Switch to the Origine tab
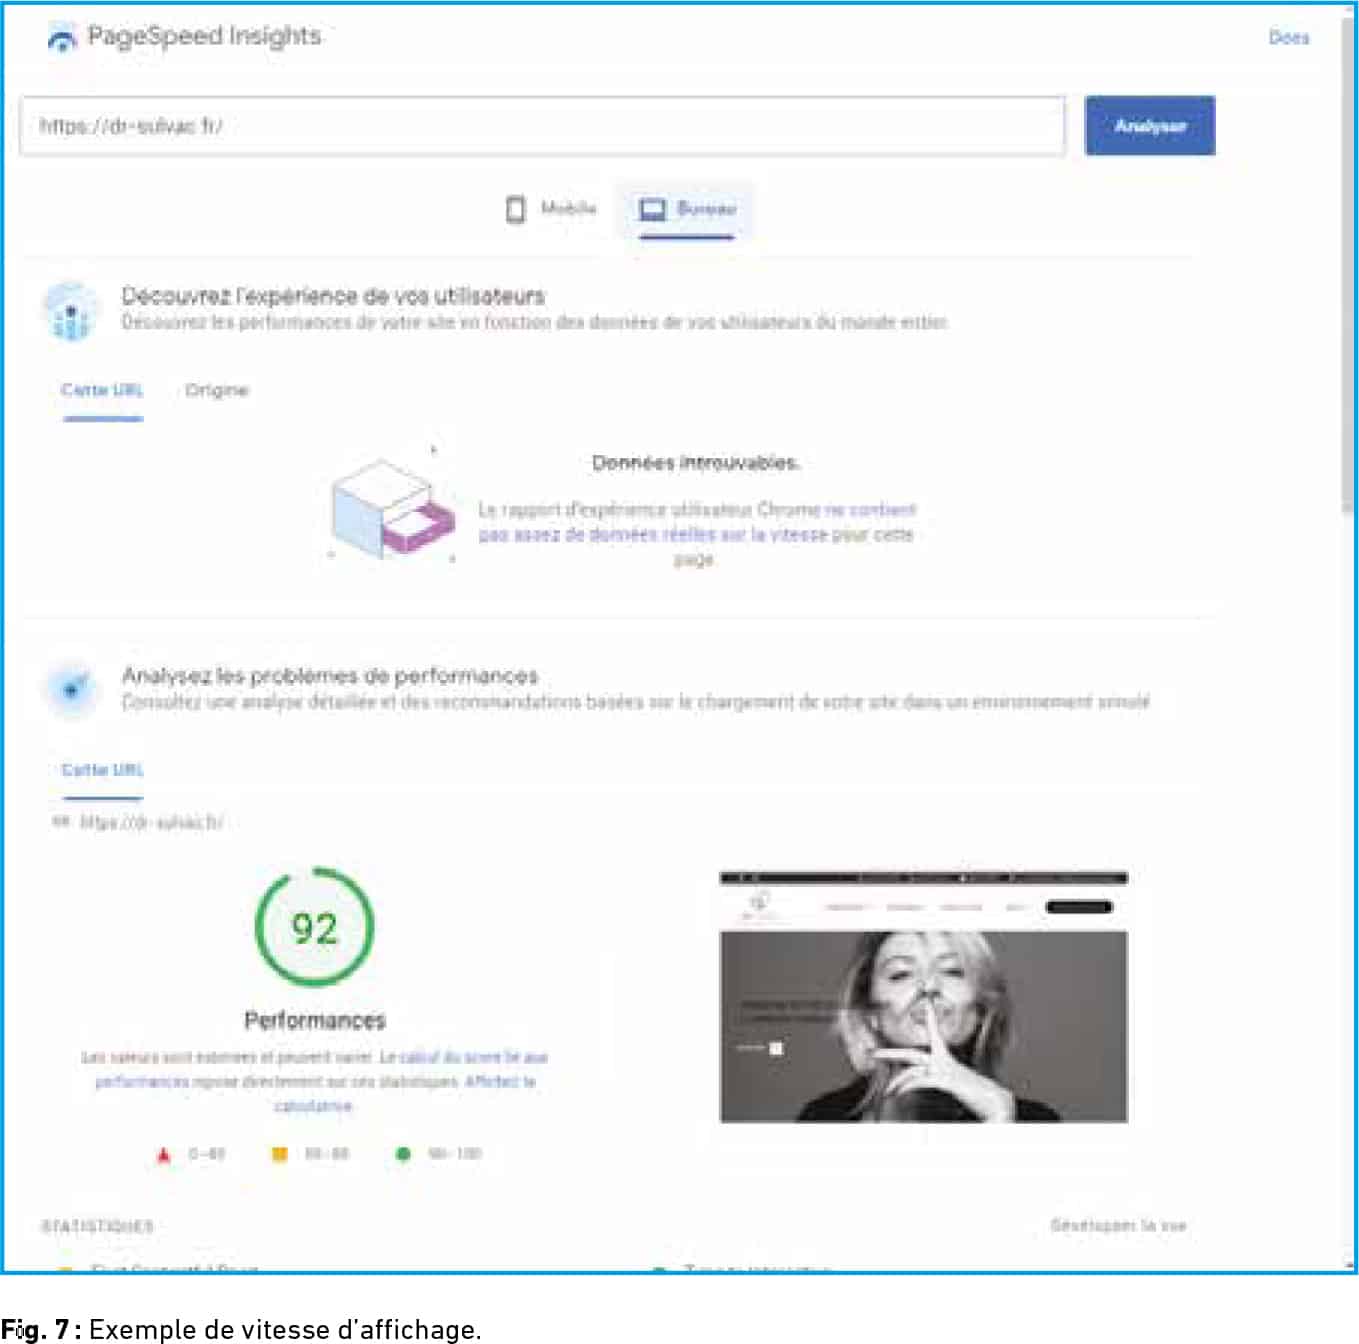 pyautogui.click(x=217, y=390)
